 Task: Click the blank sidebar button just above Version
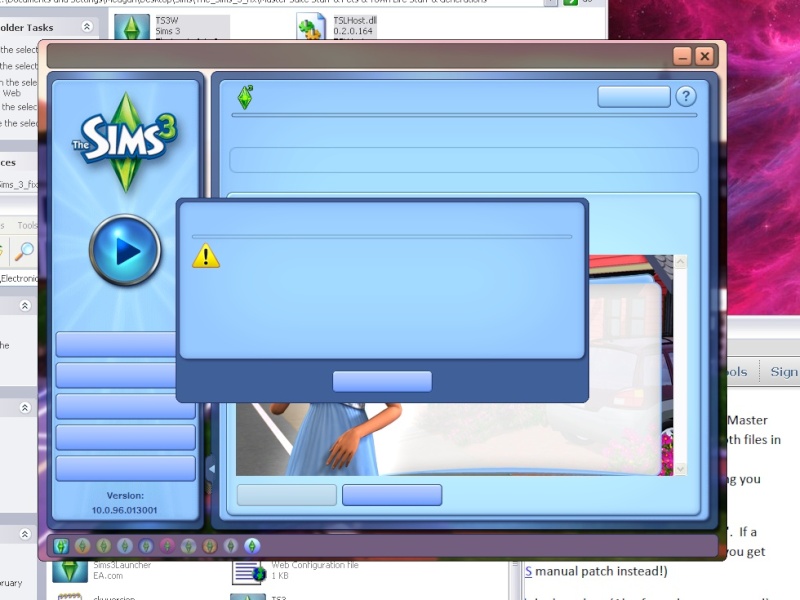tap(126, 468)
